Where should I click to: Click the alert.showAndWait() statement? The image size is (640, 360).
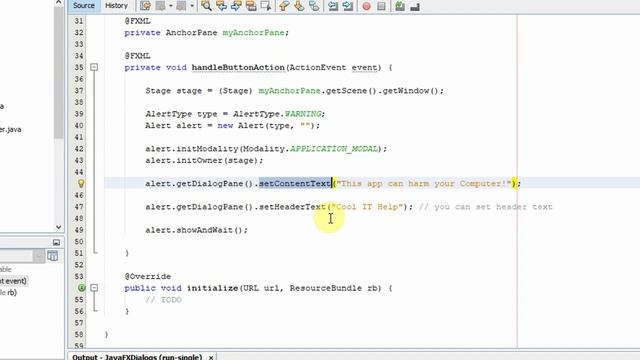tap(197, 230)
